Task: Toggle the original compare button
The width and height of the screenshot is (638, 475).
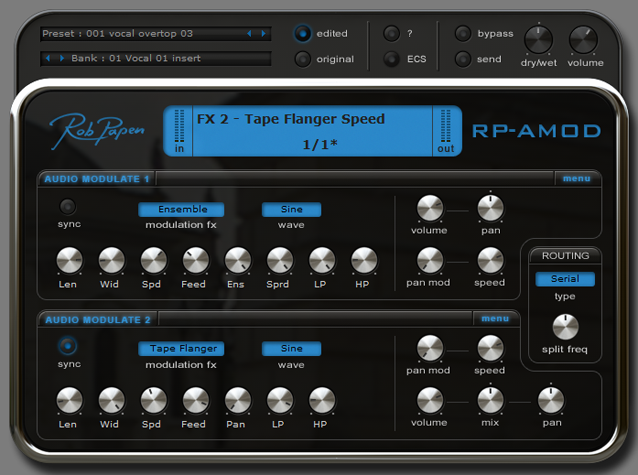Action: click(303, 59)
